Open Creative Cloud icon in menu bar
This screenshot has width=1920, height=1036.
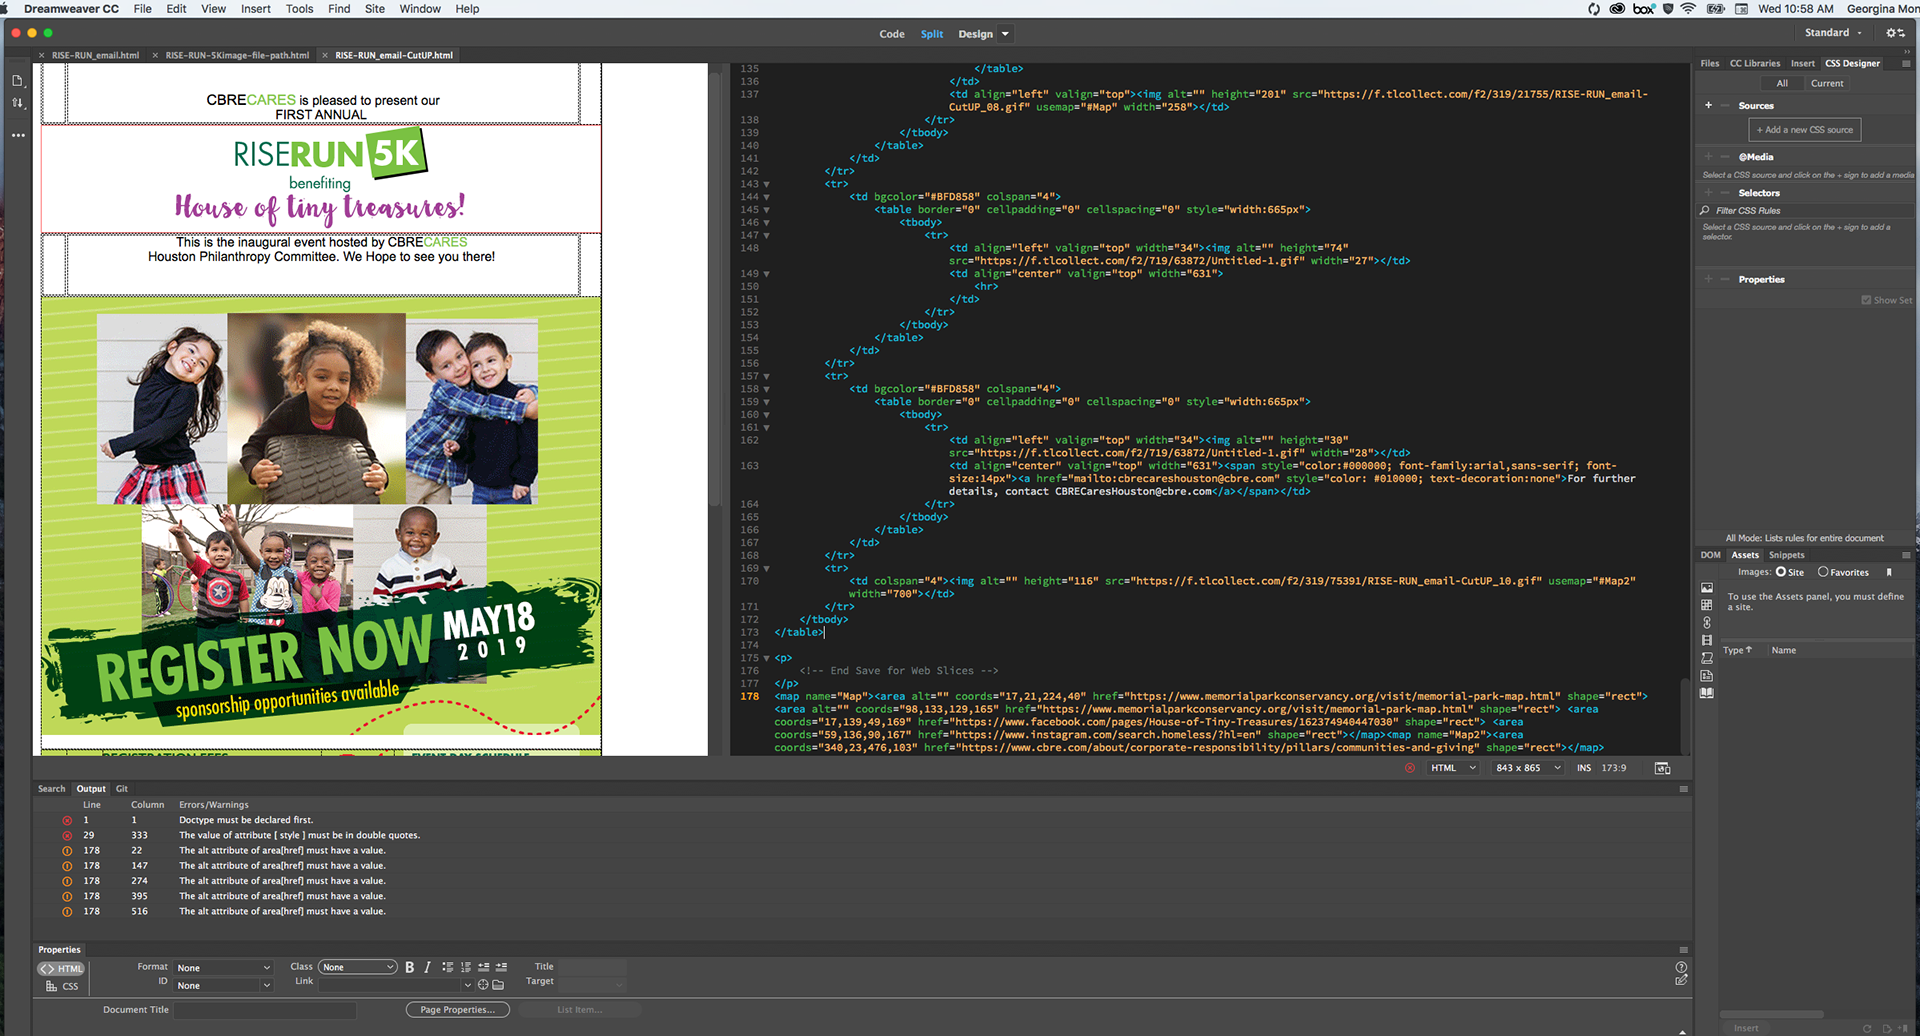(1617, 9)
